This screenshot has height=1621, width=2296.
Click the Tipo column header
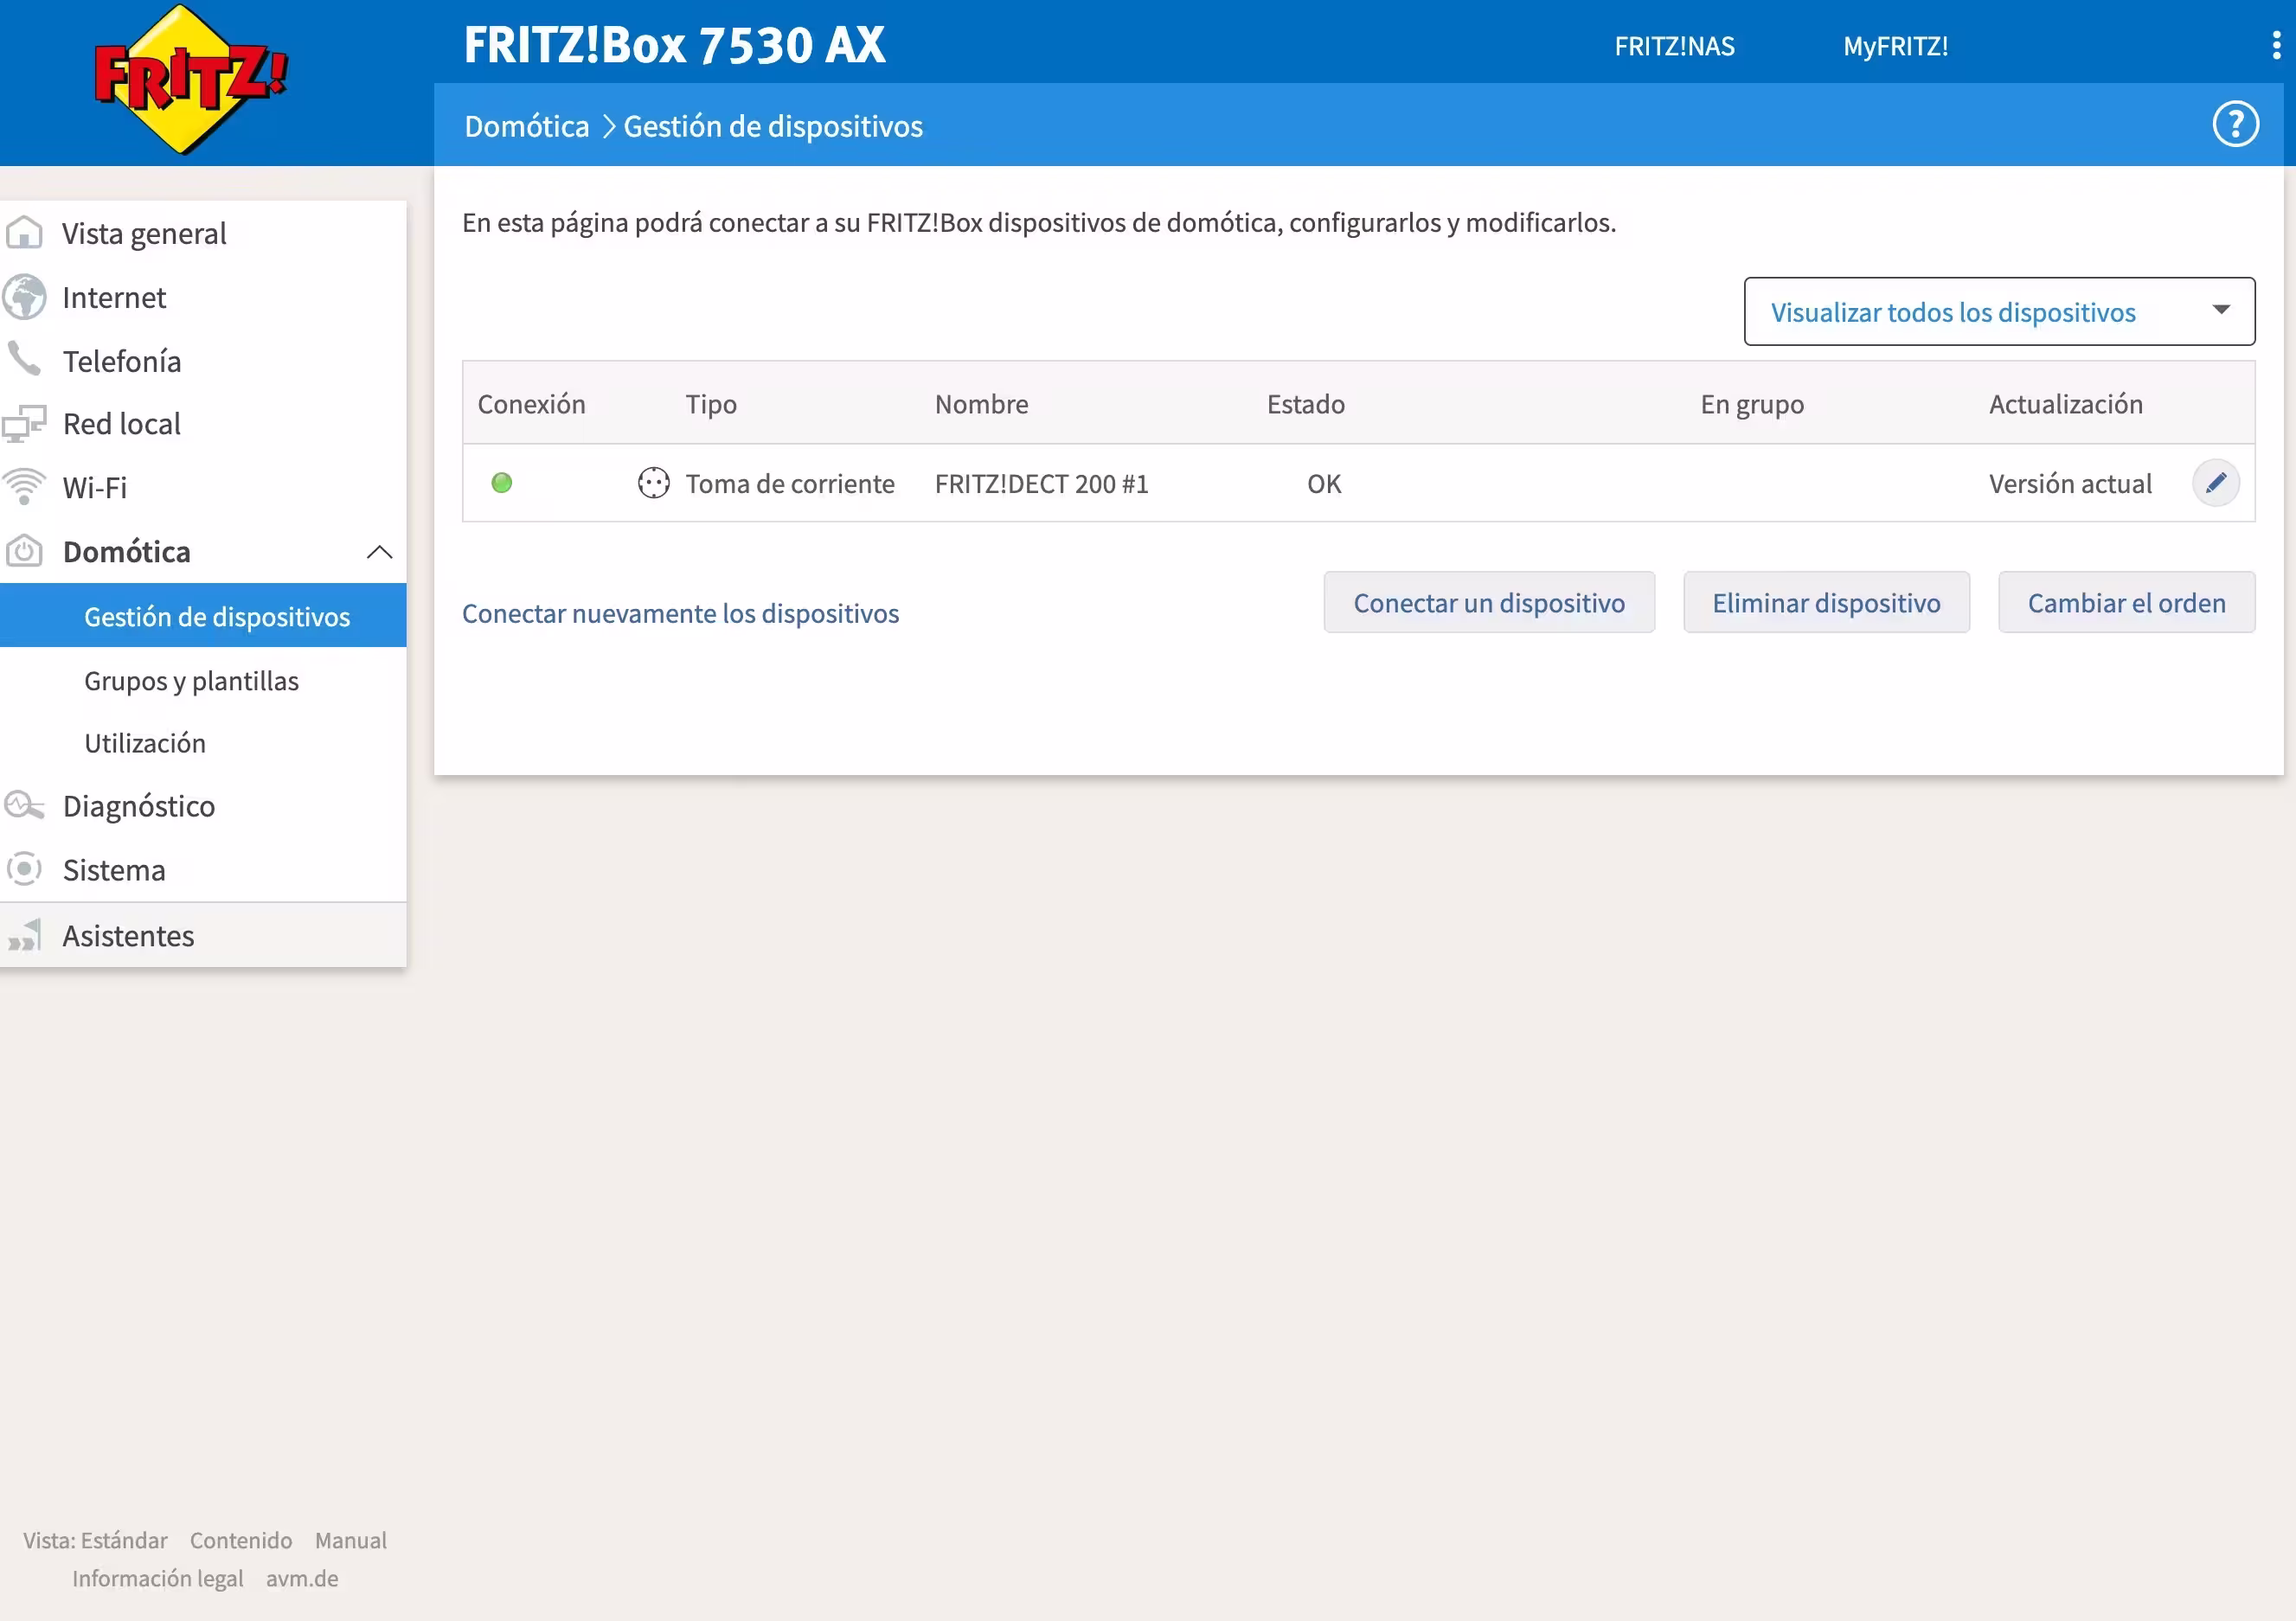click(711, 404)
